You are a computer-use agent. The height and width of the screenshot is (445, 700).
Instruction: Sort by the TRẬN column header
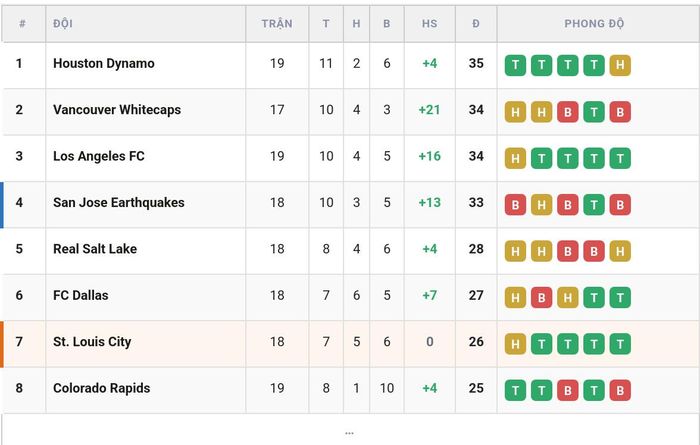[x=277, y=24]
